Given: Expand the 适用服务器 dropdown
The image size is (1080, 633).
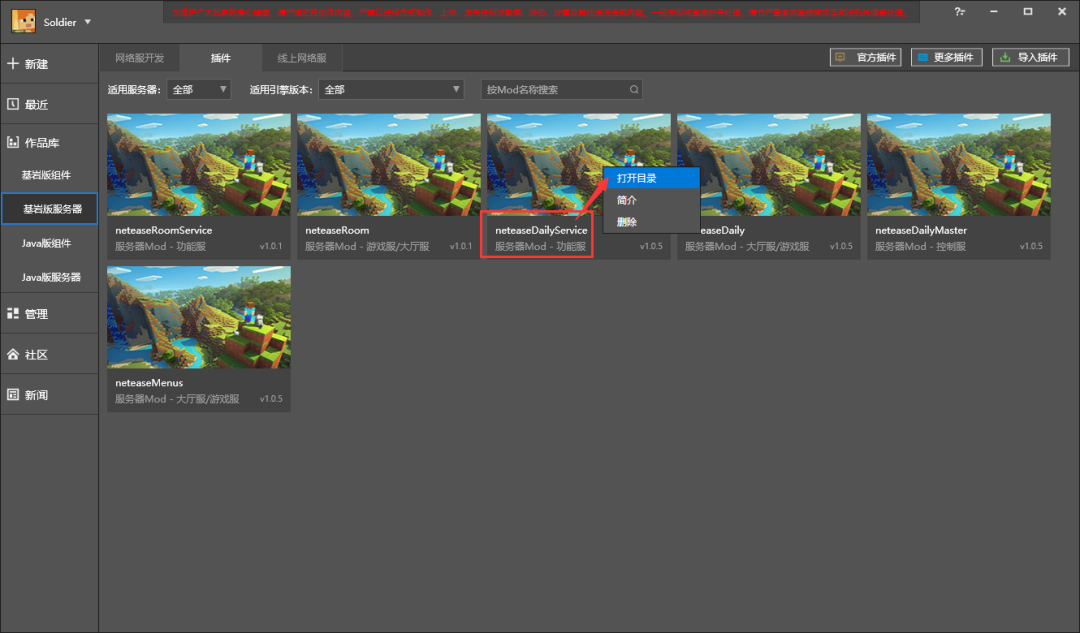Looking at the screenshot, I should pyautogui.click(x=199, y=90).
